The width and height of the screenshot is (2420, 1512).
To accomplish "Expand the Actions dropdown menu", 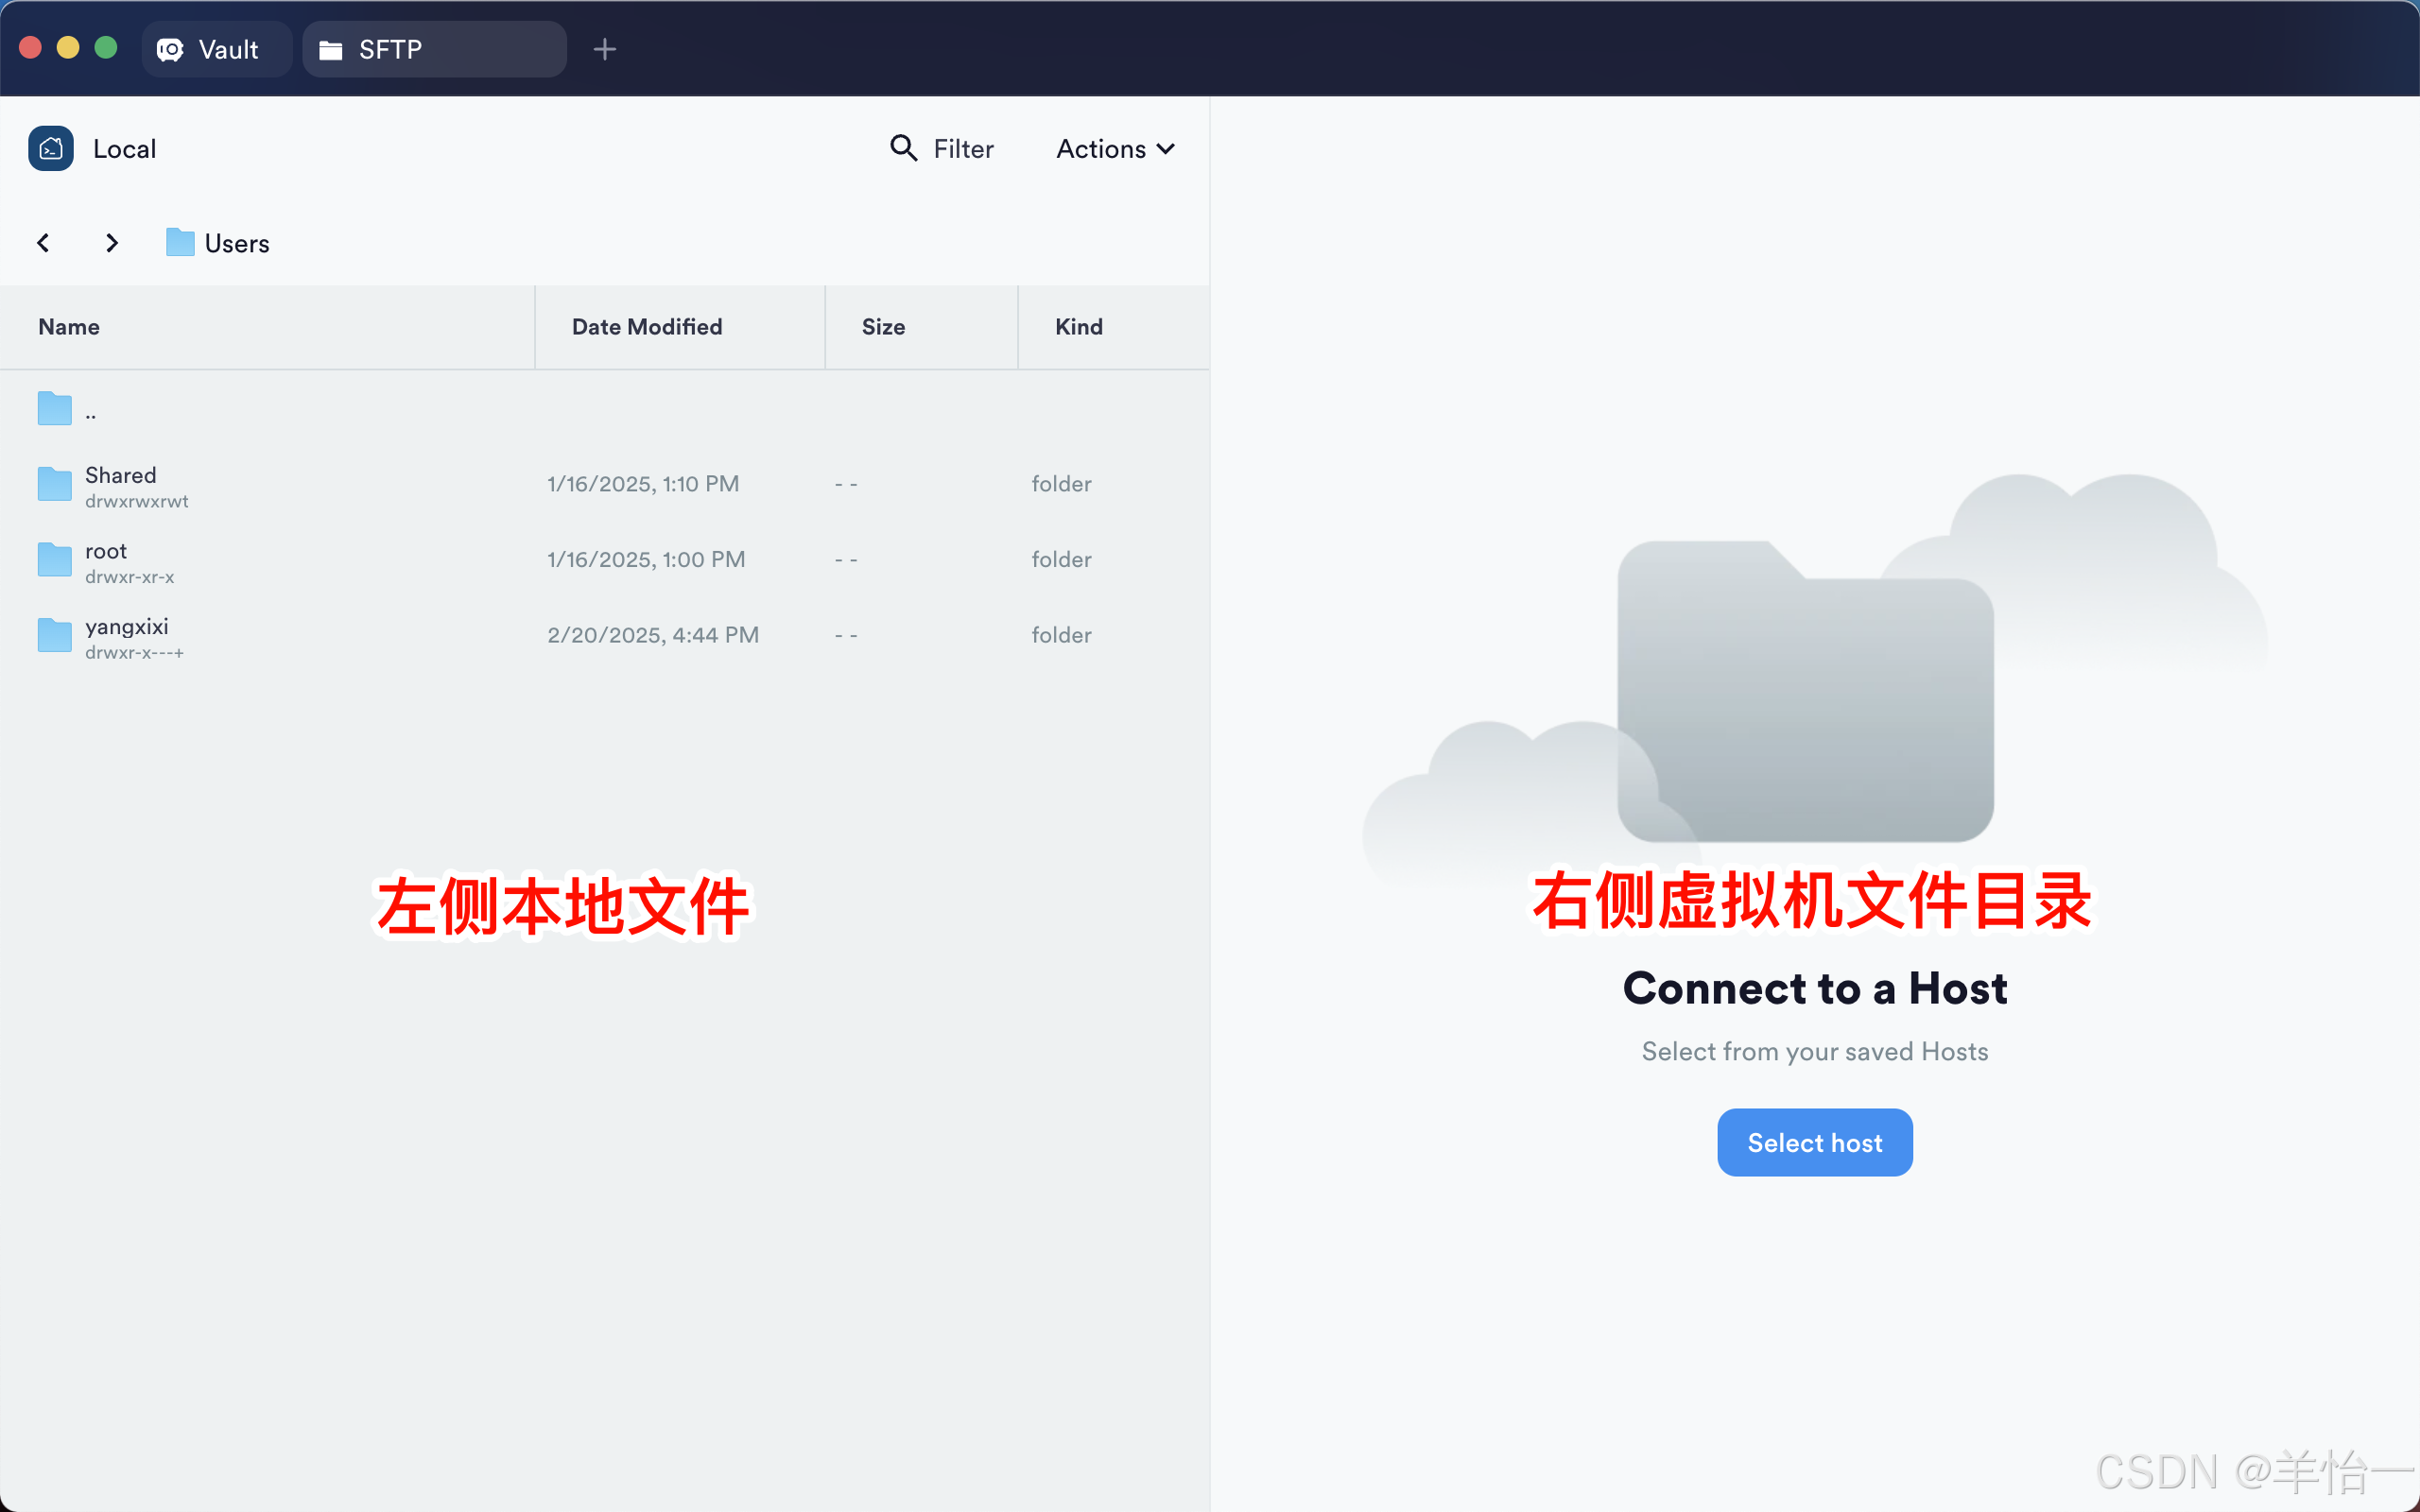I will 1115,149.
